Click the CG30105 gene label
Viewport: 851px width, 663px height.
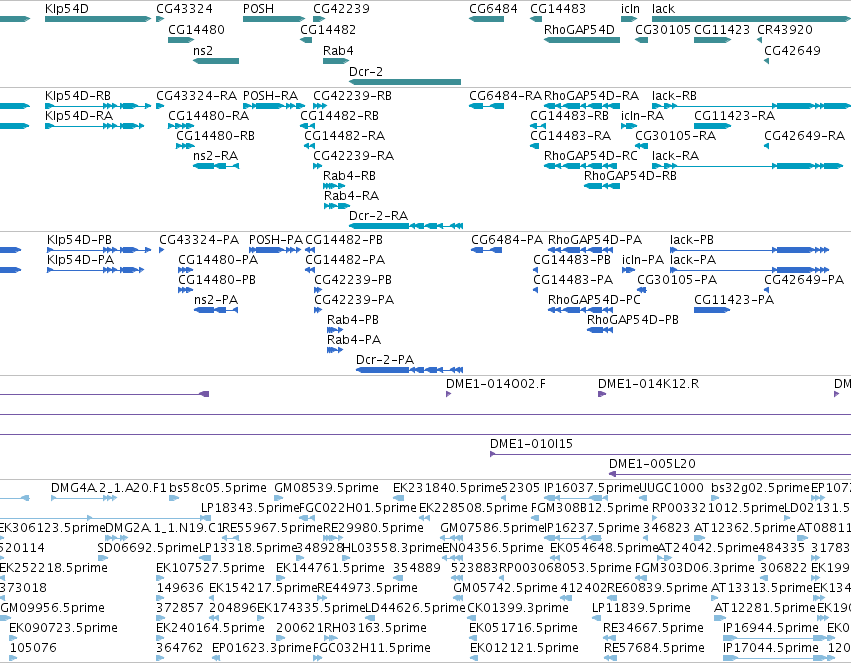point(663,29)
